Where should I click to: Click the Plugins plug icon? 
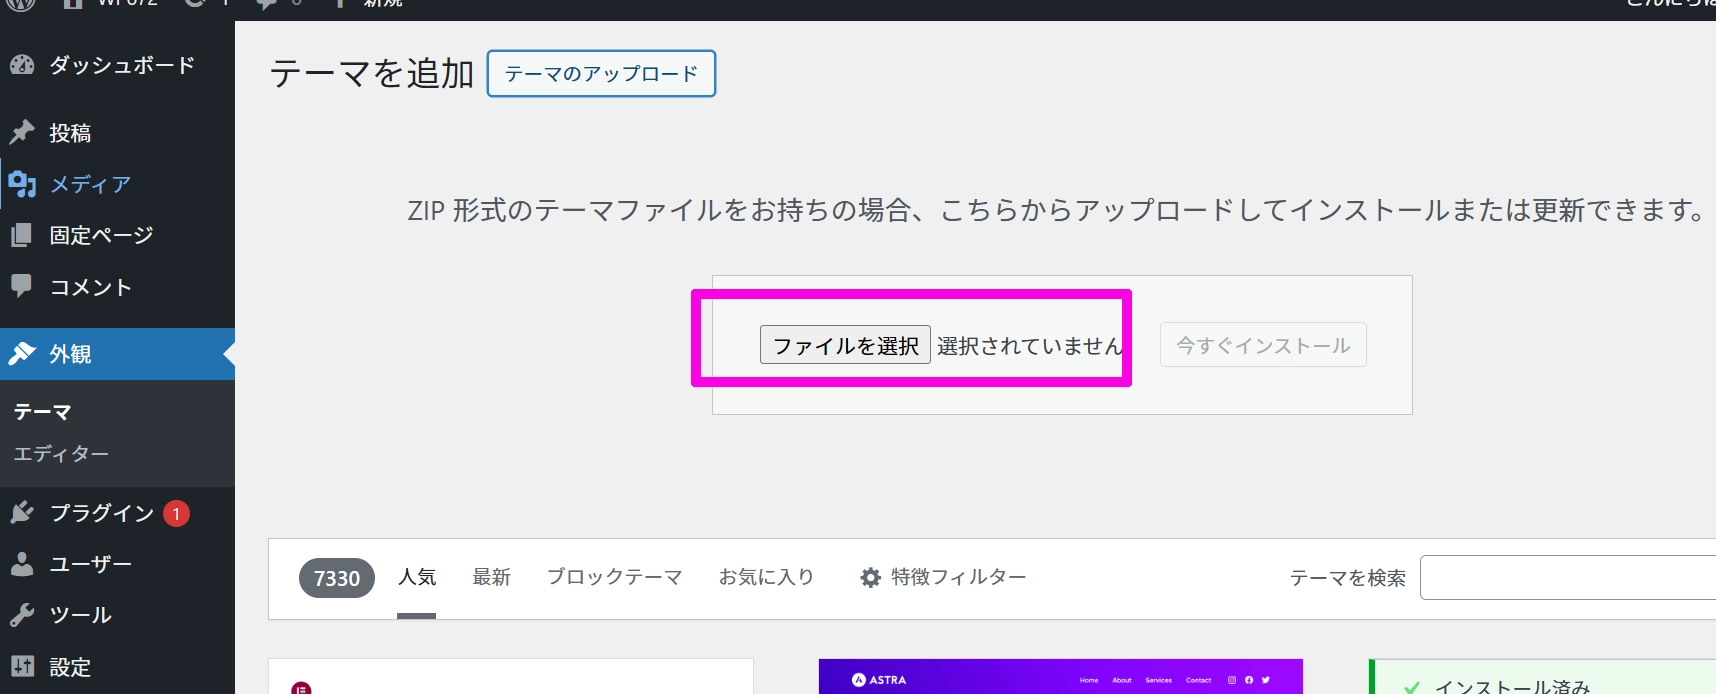[22, 513]
